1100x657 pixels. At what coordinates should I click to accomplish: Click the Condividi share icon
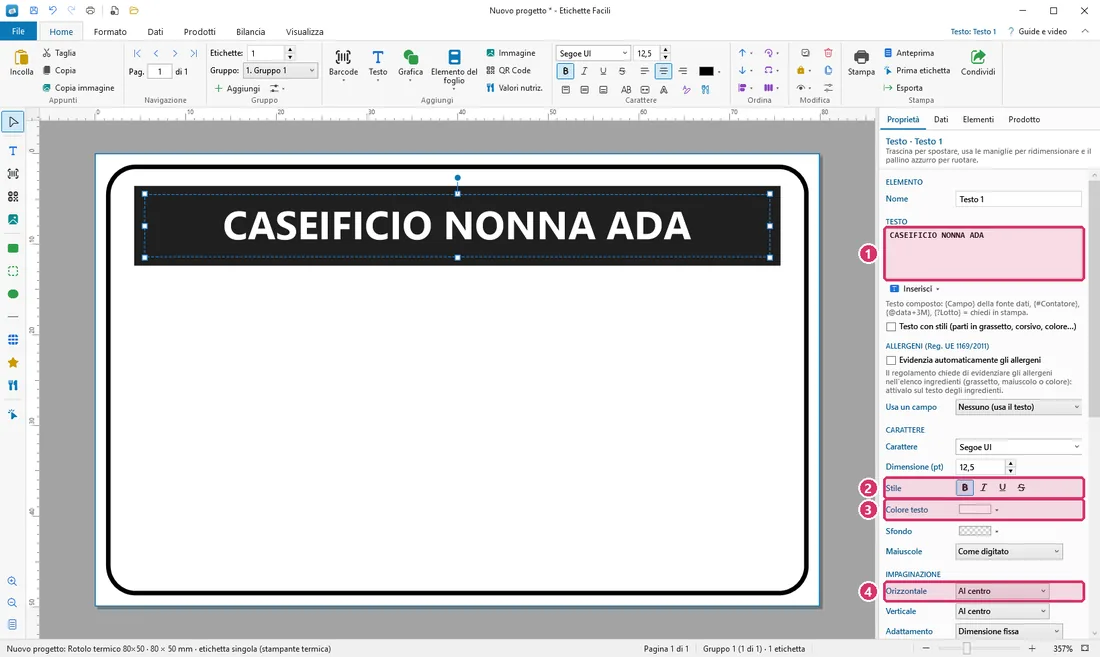click(x=978, y=62)
